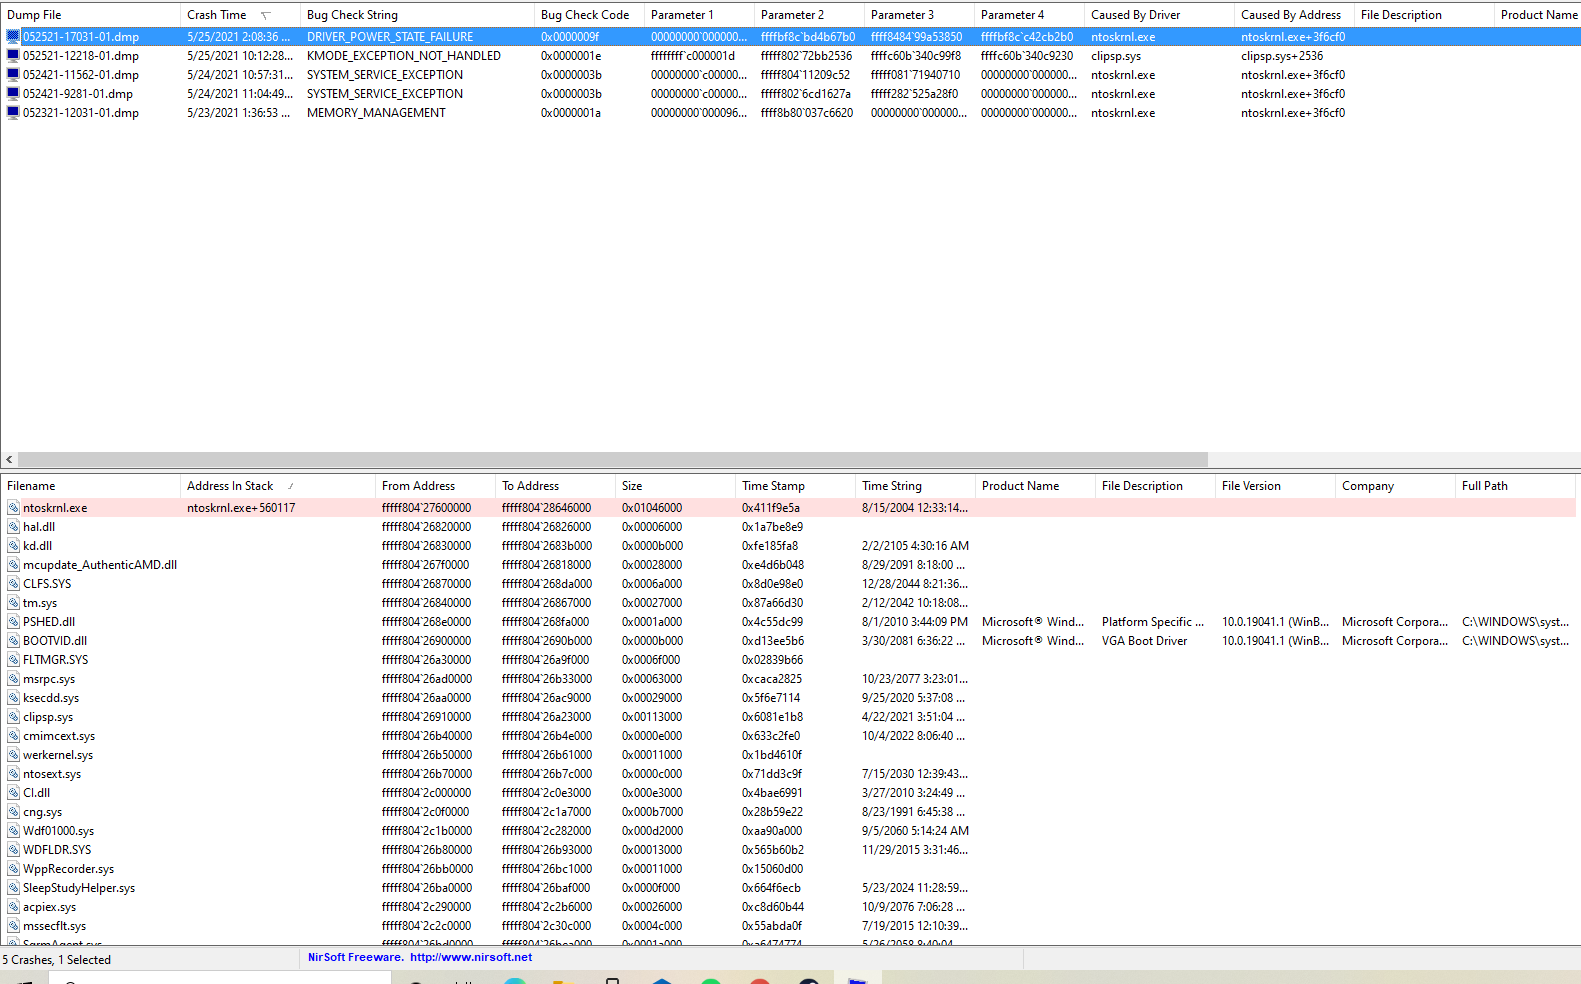Select the SleepStudyHelper.sys driver row
1581x984 pixels.
[x=790, y=888]
